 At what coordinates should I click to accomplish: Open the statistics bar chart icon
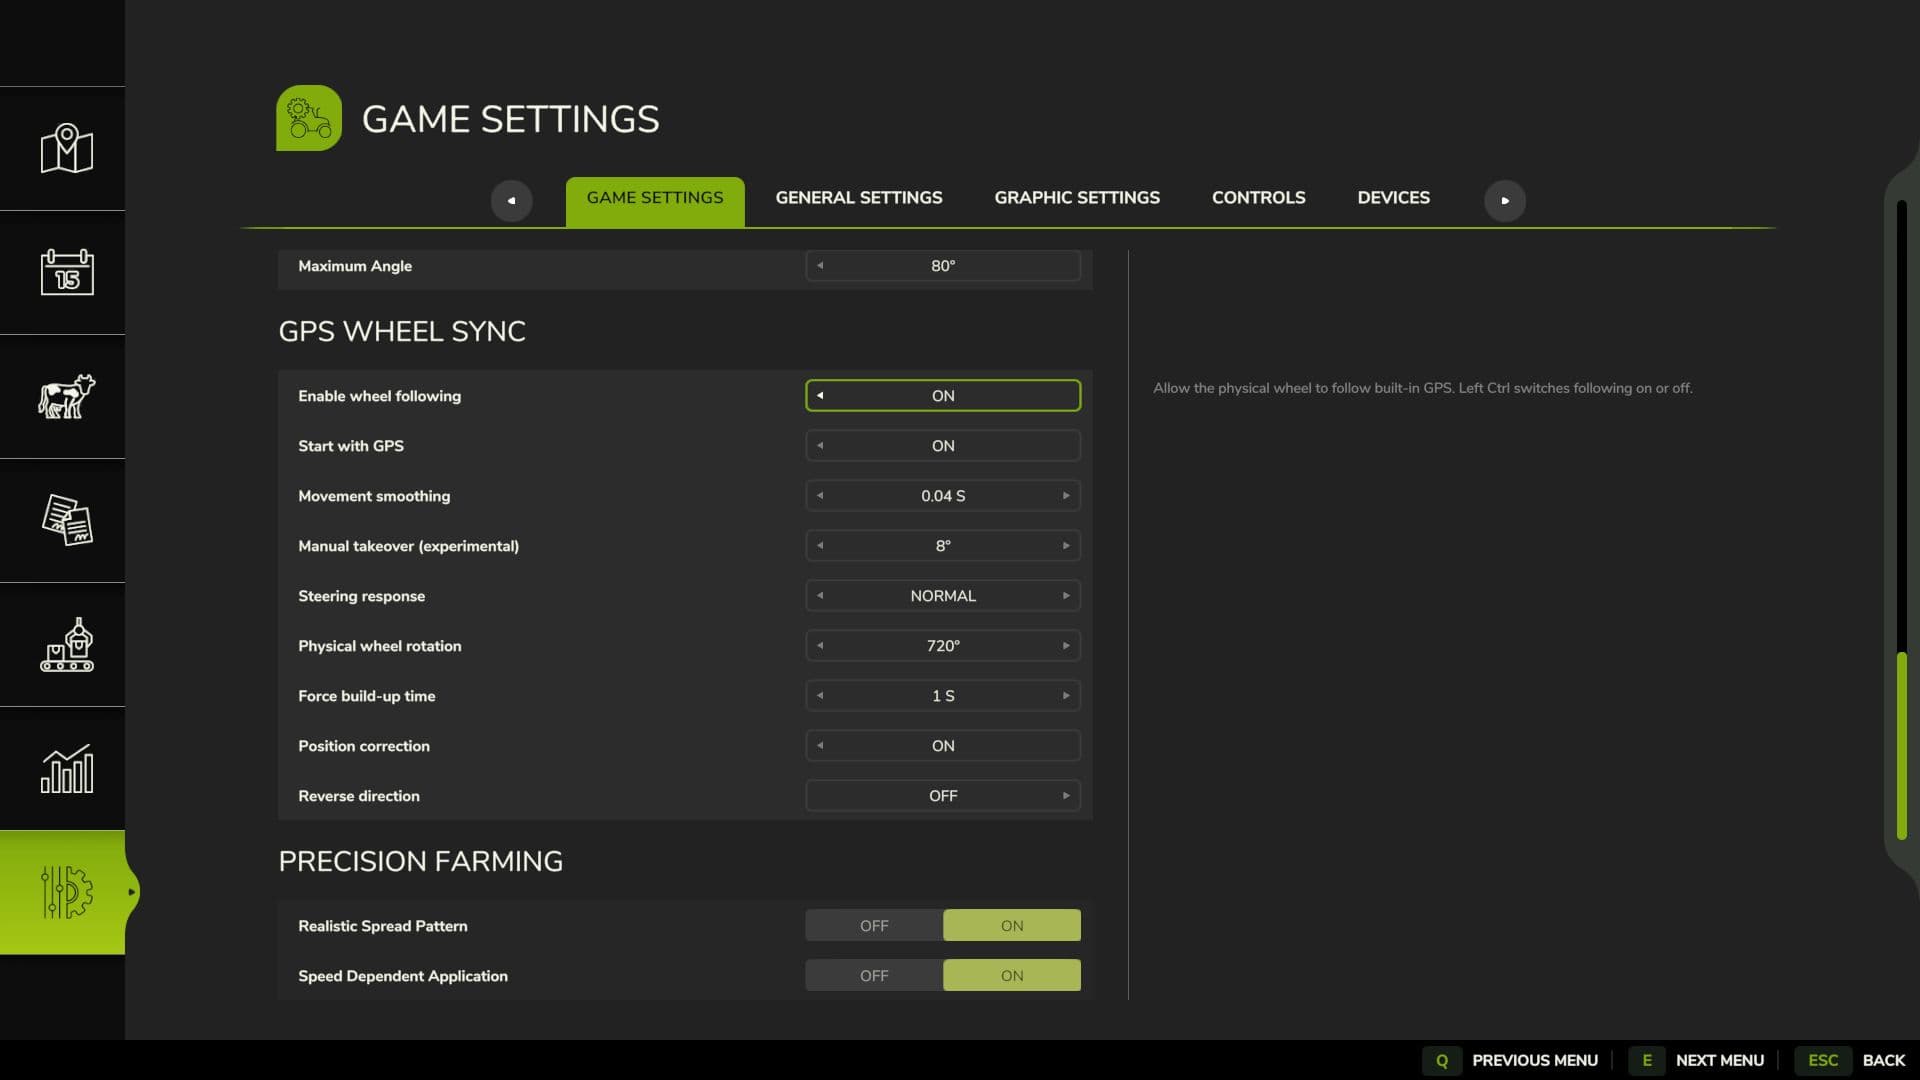(67, 768)
